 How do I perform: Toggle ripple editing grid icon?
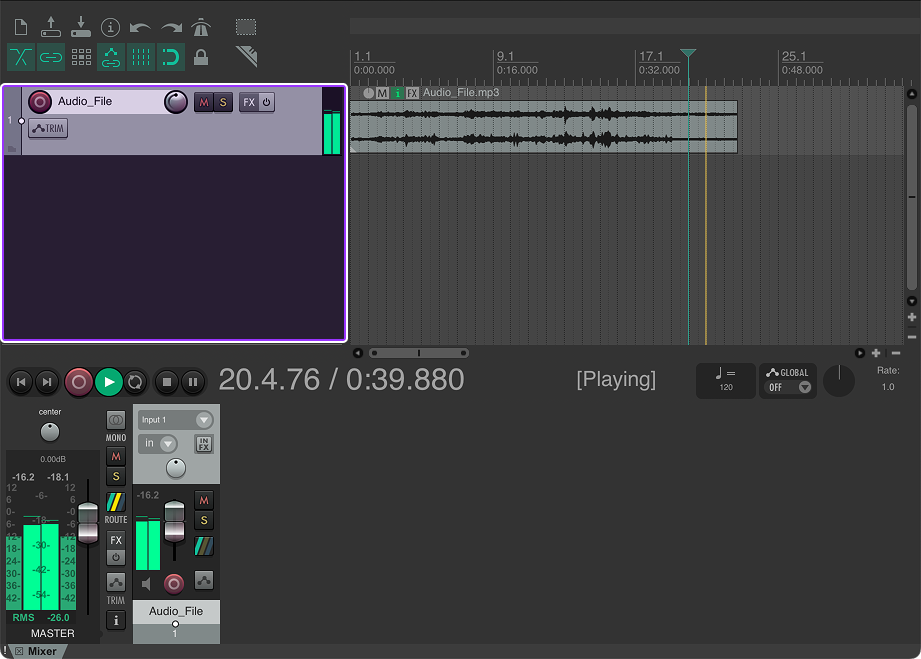tap(81, 57)
